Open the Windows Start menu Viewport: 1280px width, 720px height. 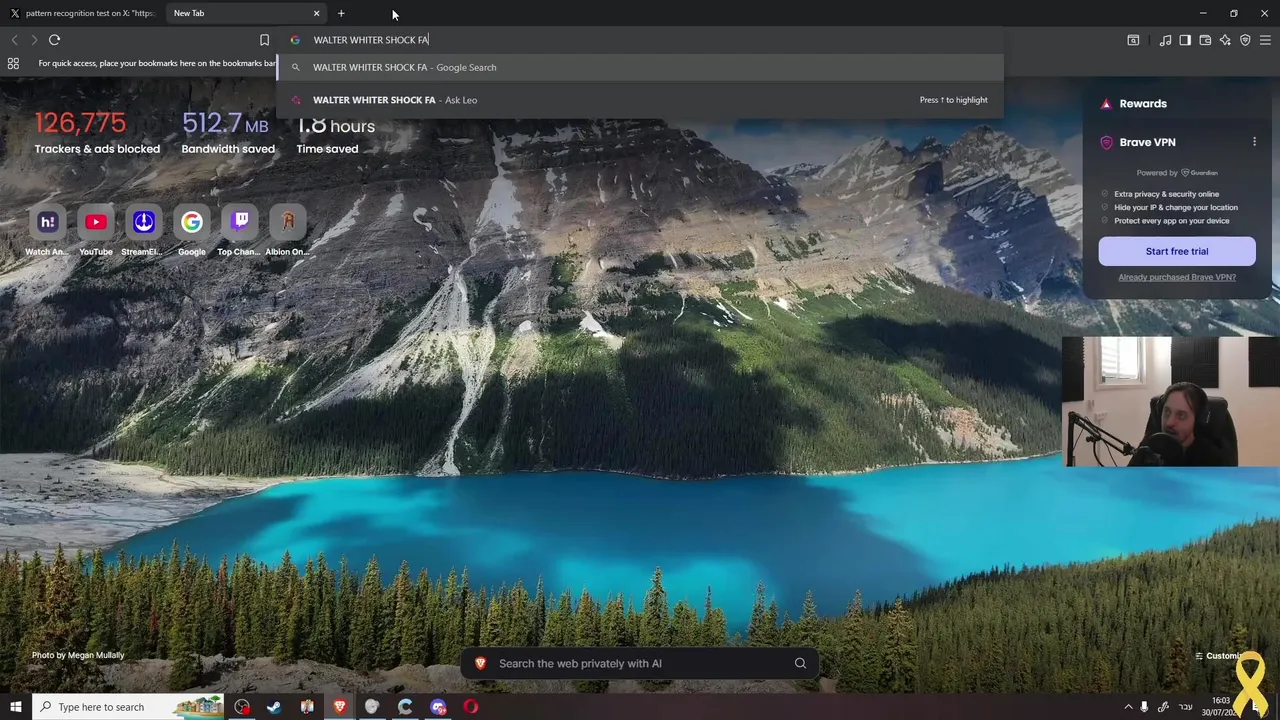pyautogui.click(x=15, y=707)
